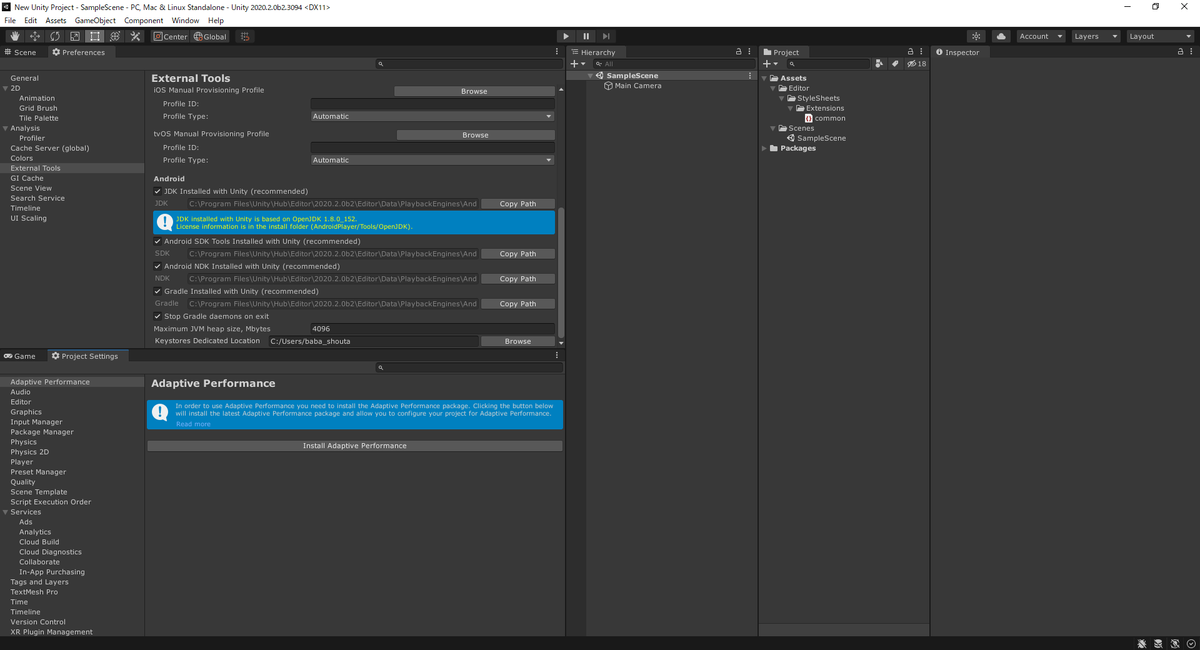This screenshot has width=1200, height=650.
Task: Toggle the Hierarchy panel lock icon
Action: point(739,52)
